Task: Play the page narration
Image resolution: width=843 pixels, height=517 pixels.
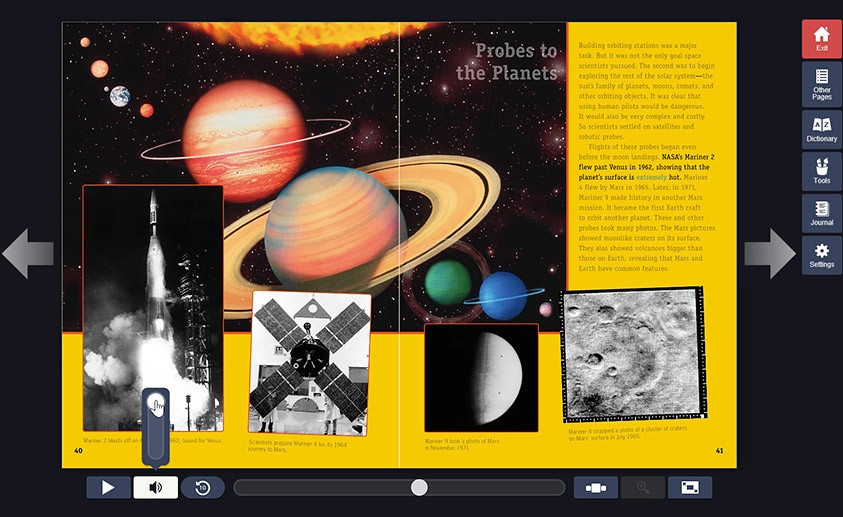Action: [x=109, y=487]
